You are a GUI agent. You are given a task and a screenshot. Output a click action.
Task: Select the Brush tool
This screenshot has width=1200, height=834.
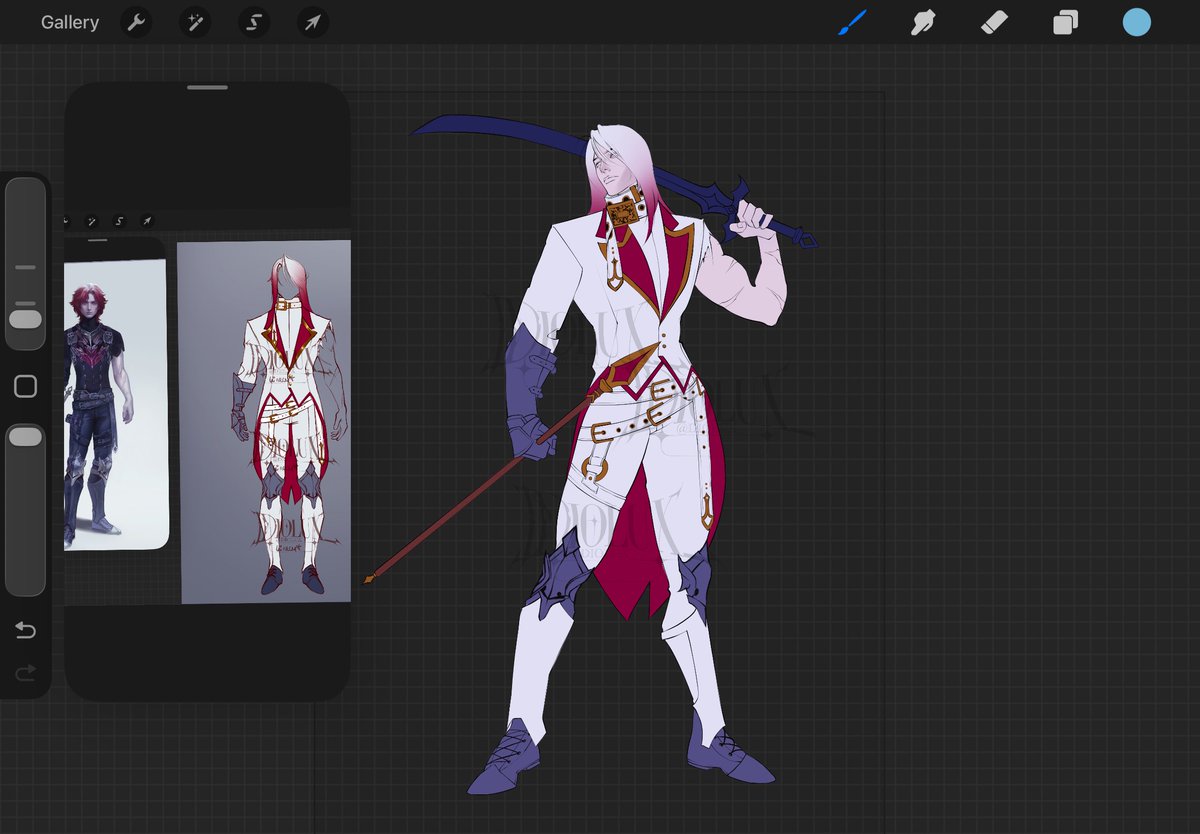(x=852, y=22)
